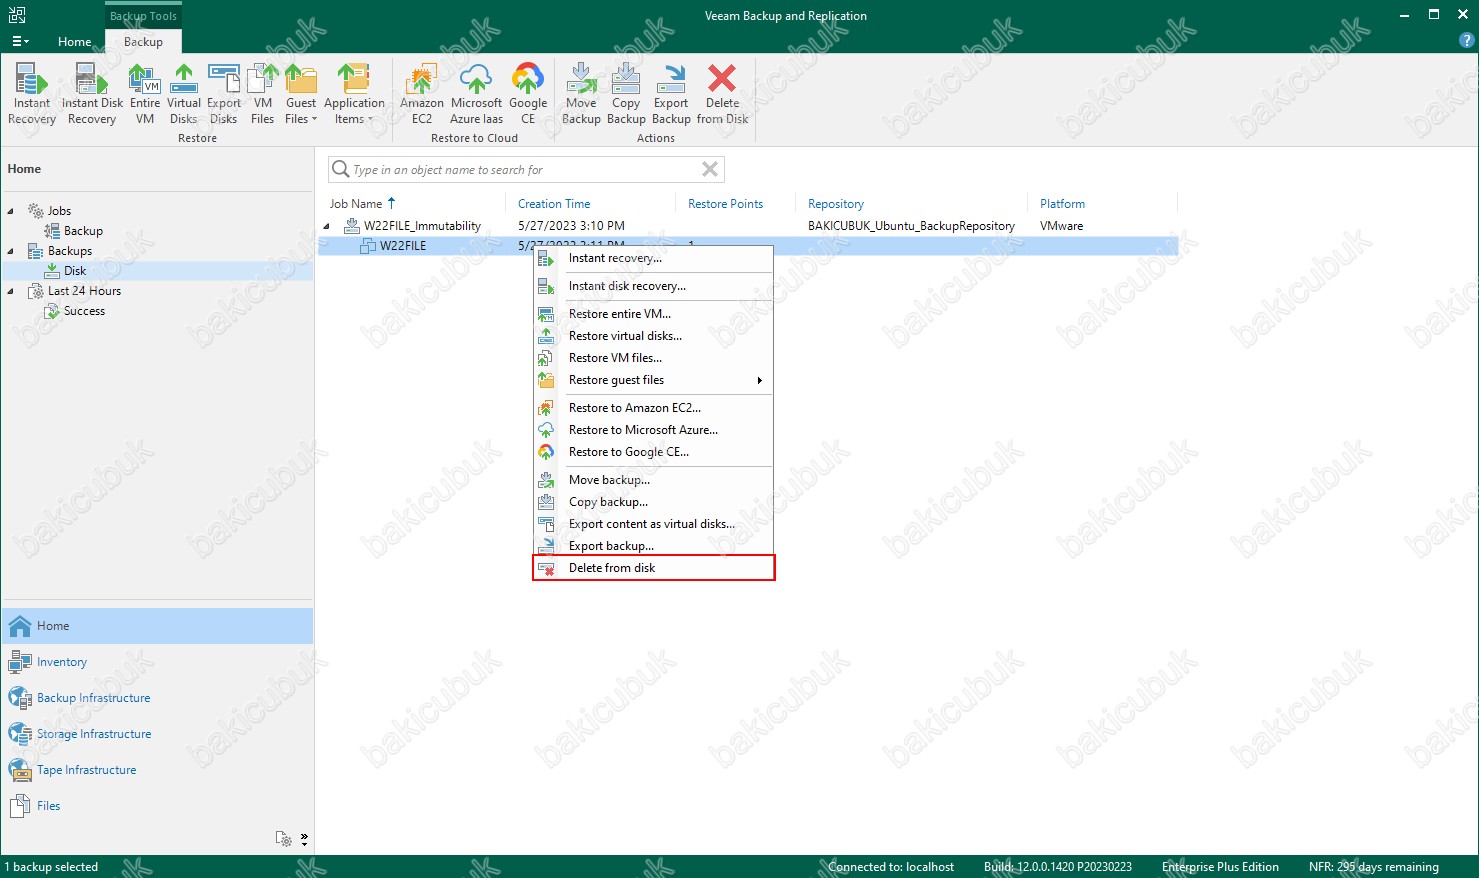Collapse the Last 24 Hours node

point(11,291)
